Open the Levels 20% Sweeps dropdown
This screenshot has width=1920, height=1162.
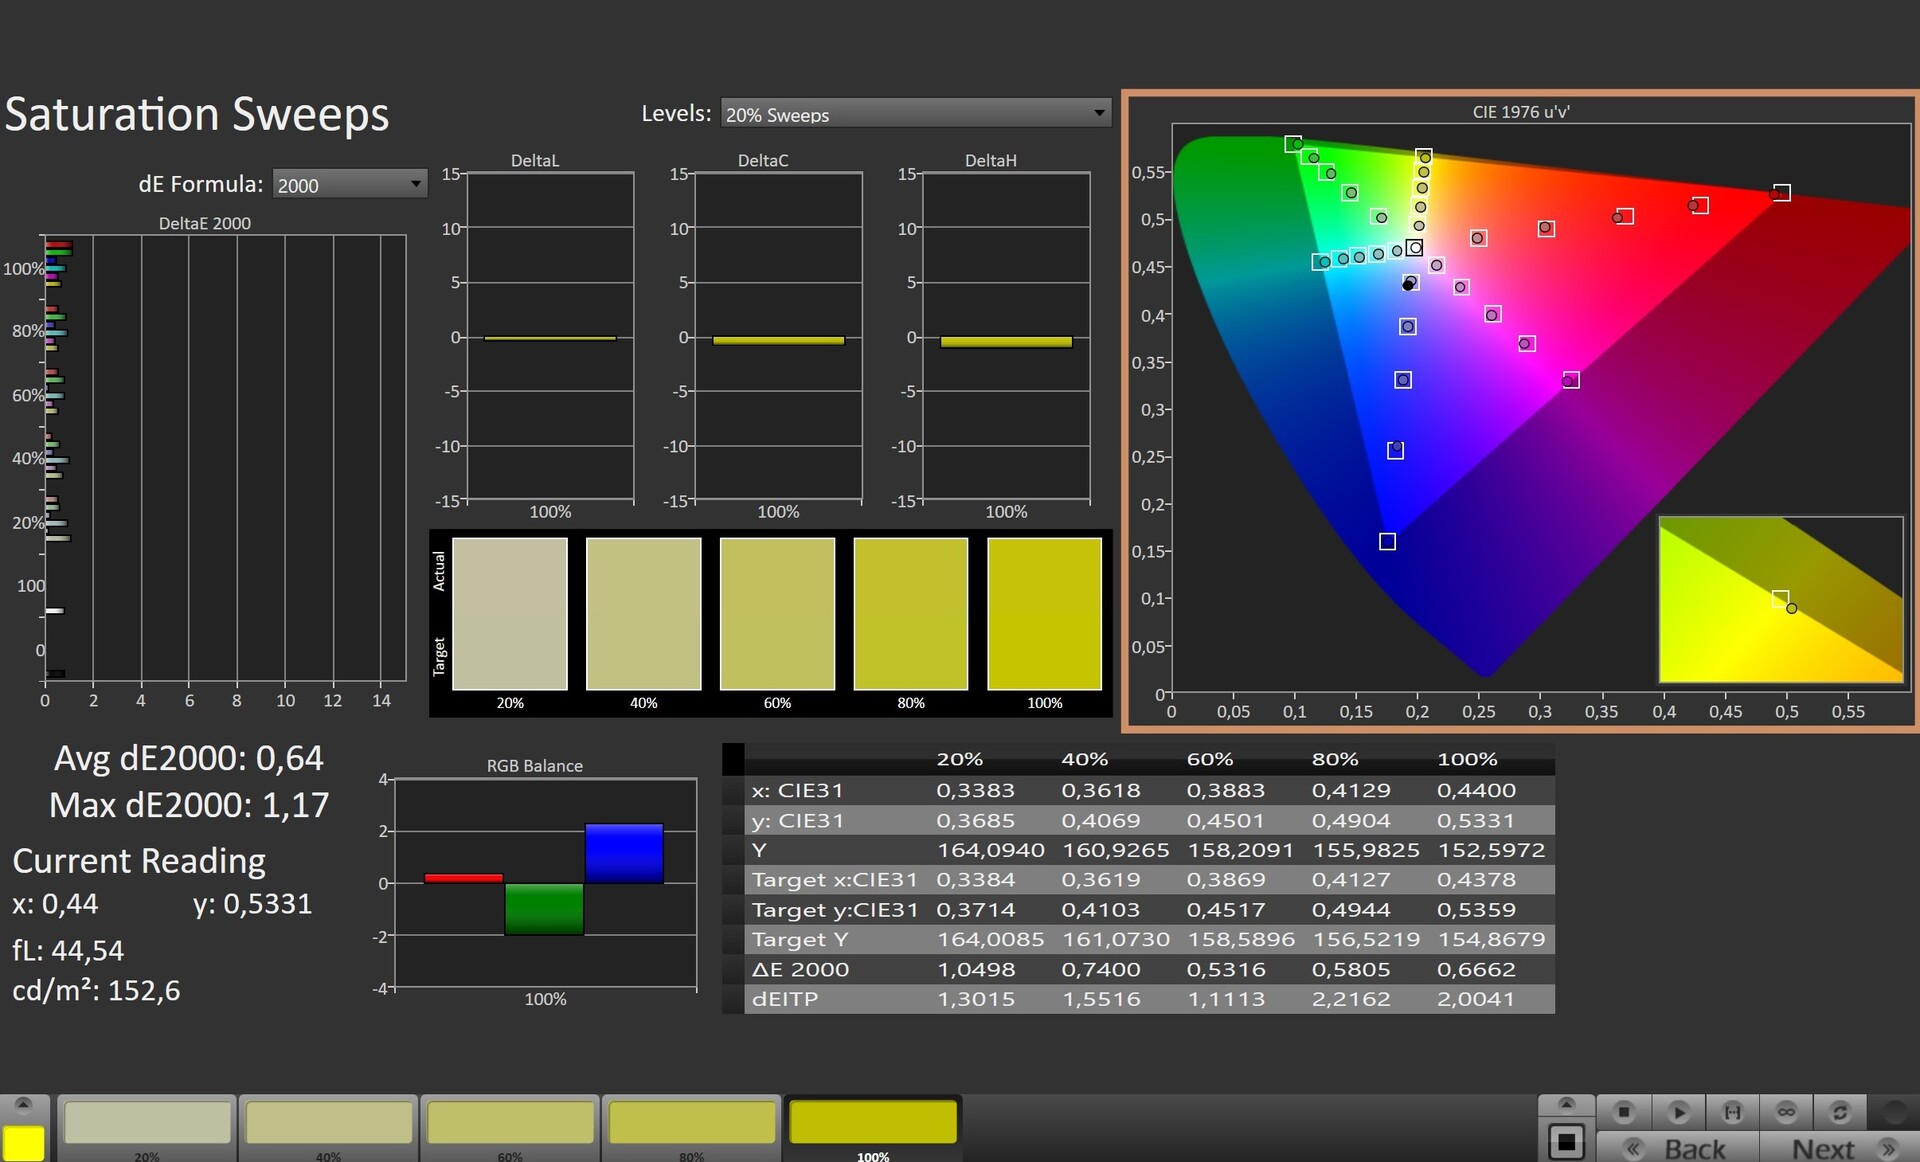coord(915,114)
